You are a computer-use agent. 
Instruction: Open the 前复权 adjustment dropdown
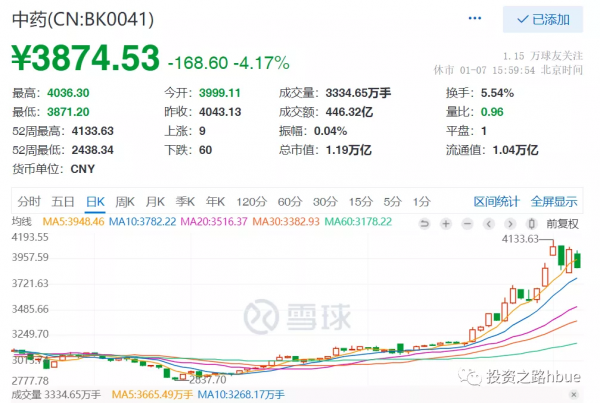click(562, 224)
